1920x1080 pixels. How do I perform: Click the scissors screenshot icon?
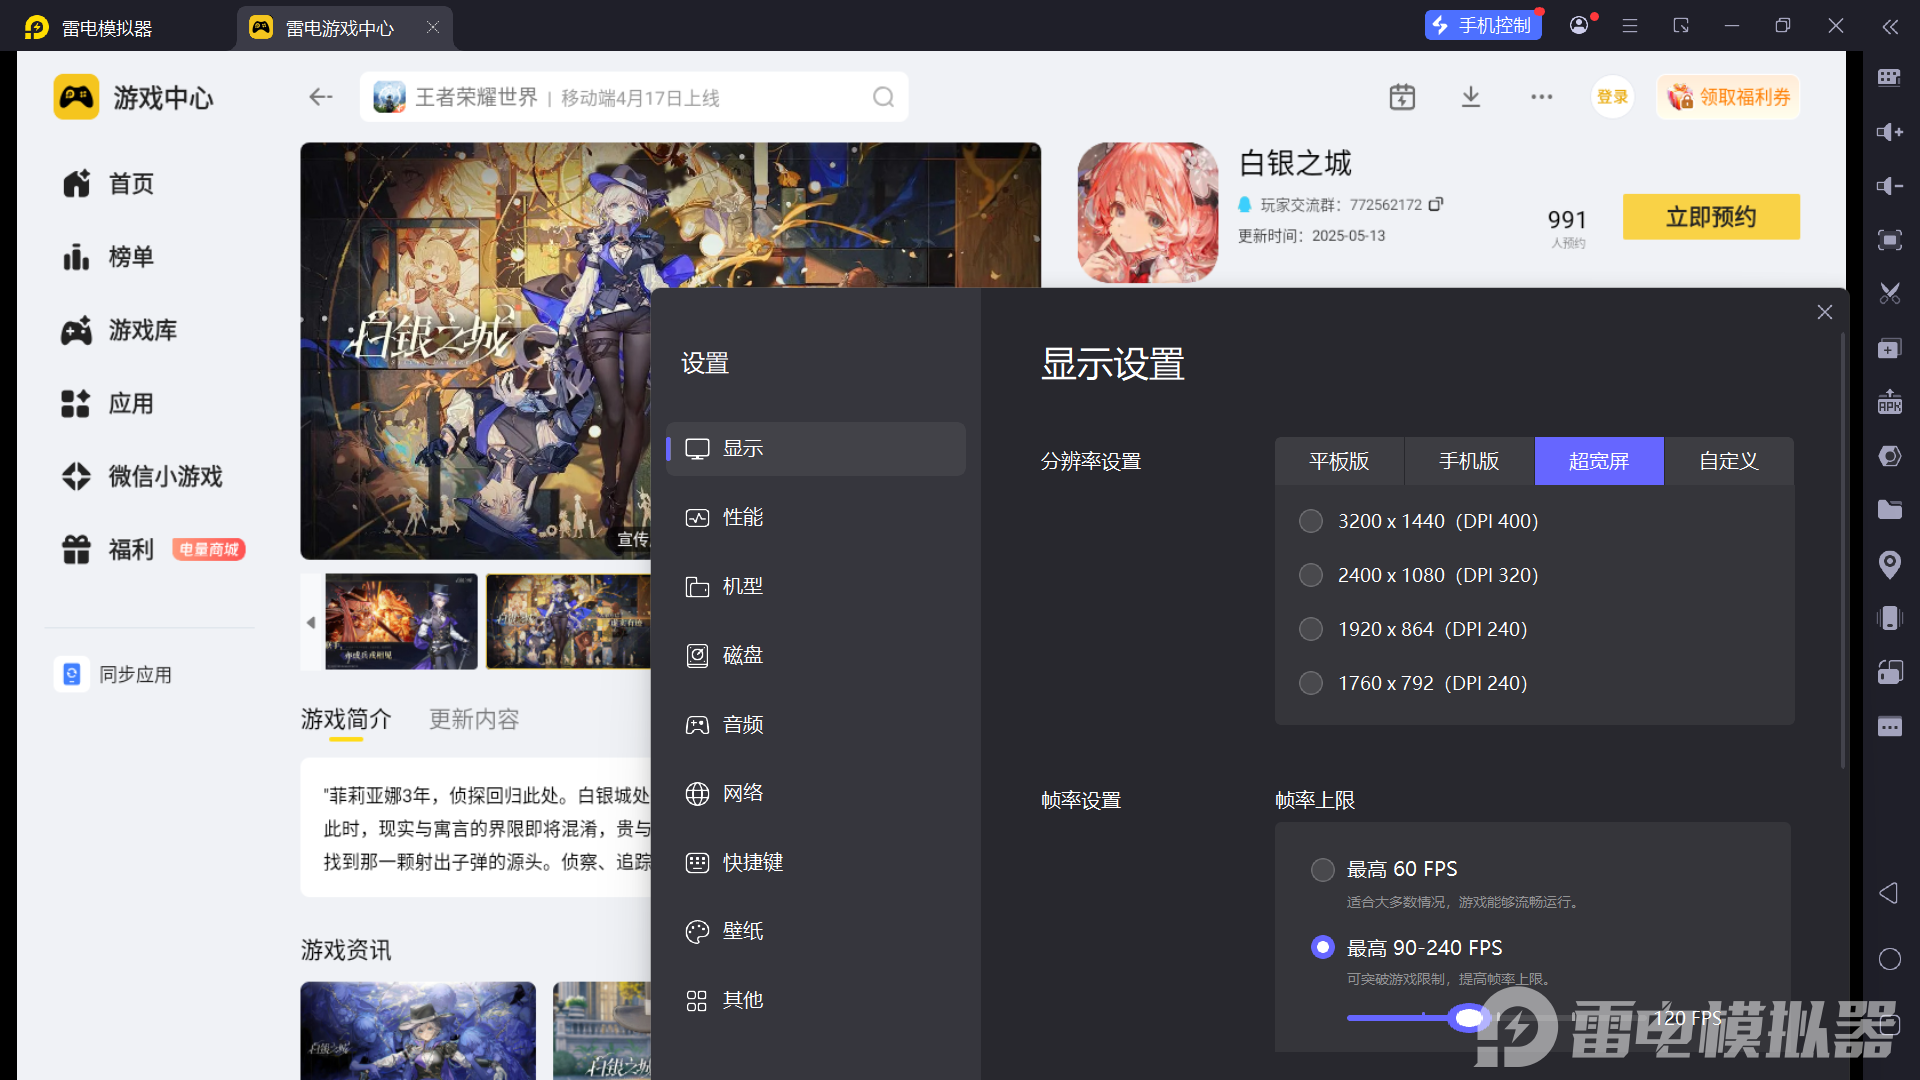[1889, 294]
